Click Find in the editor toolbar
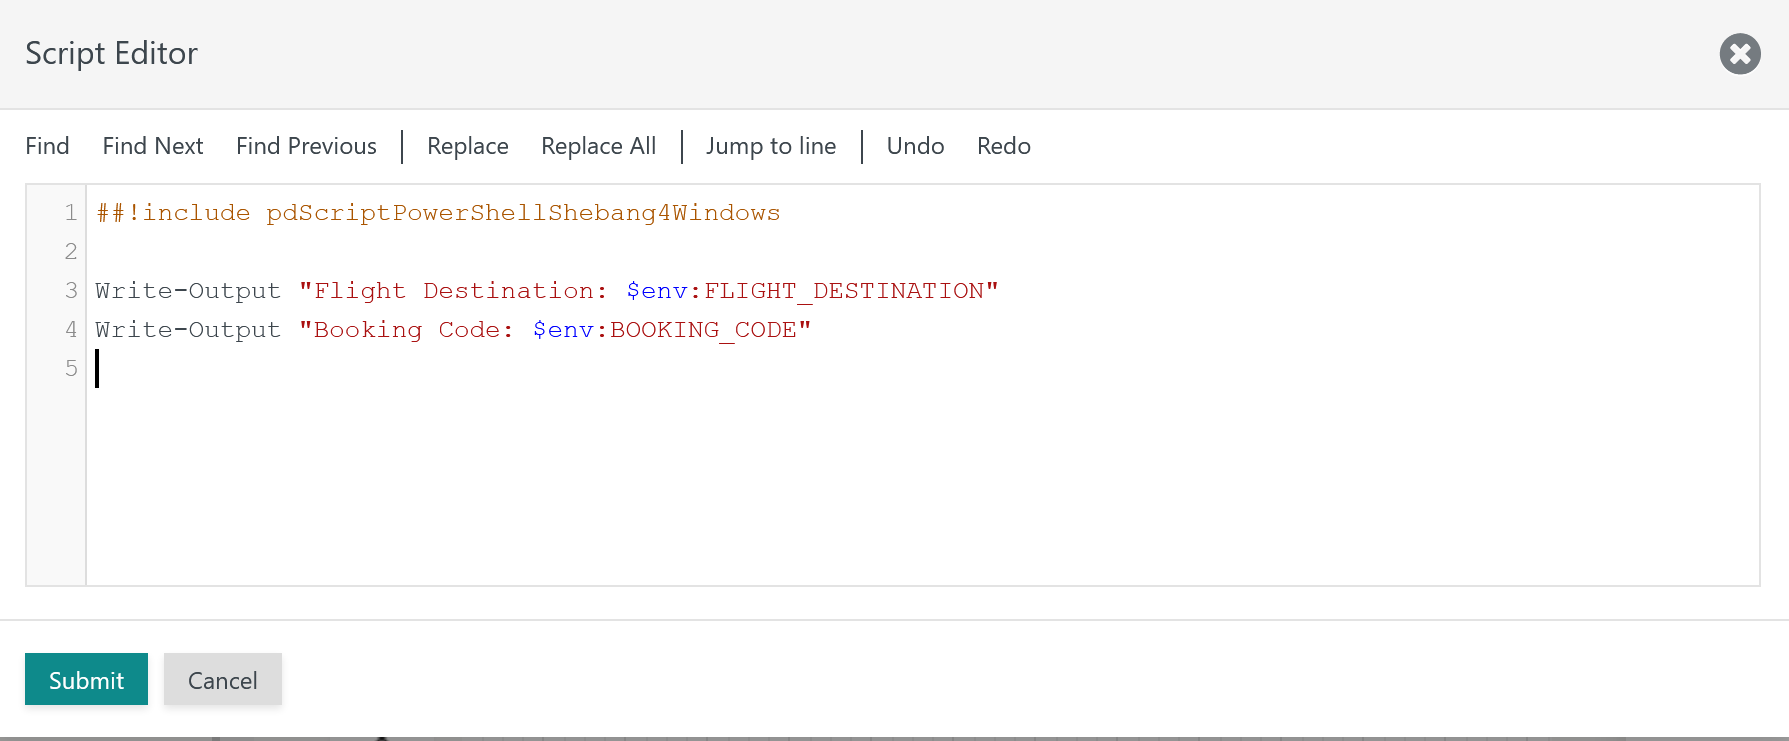Viewport: 1789px width, 741px height. [x=47, y=146]
